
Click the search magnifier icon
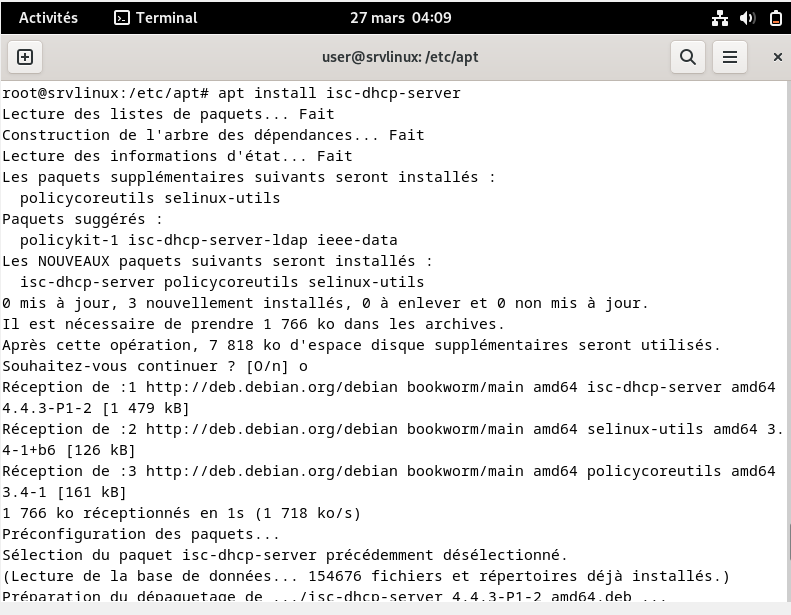pos(688,57)
